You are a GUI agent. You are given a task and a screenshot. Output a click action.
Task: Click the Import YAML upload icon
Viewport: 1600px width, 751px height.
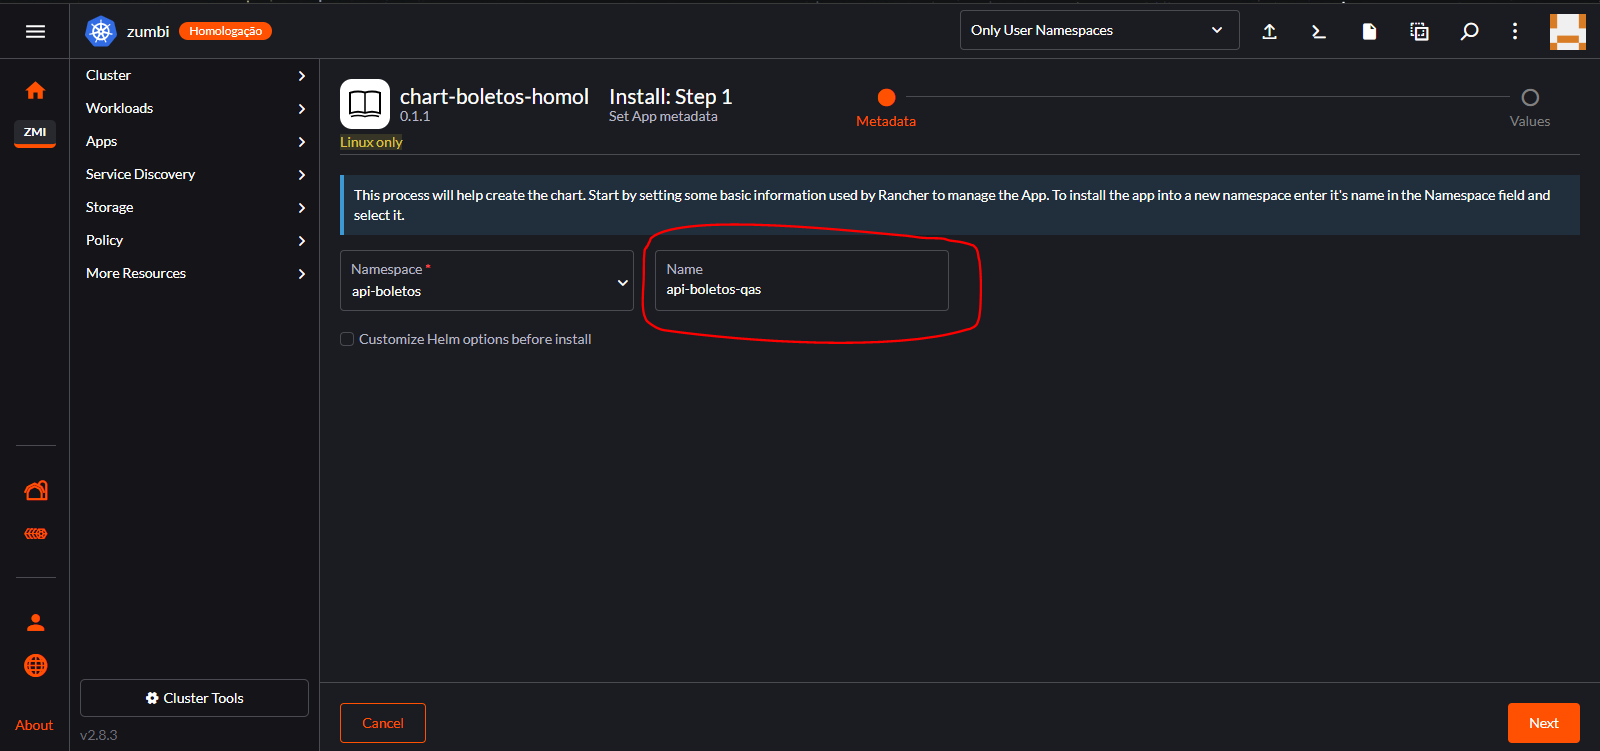pos(1269,31)
